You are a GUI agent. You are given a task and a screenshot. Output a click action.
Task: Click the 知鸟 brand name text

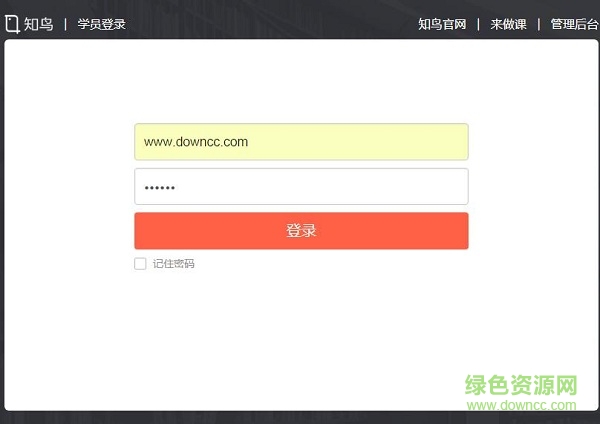[39, 24]
